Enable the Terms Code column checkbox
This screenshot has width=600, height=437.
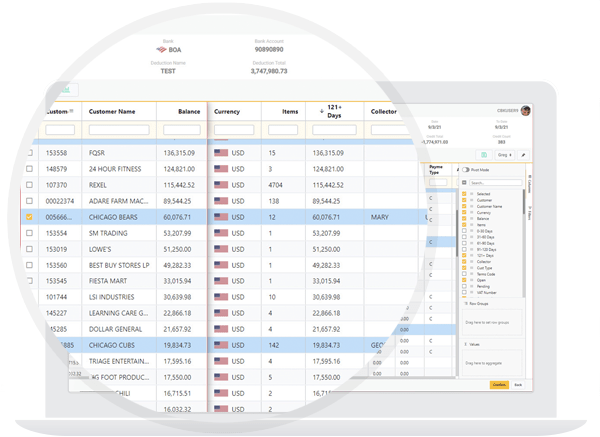(x=464, y=274)
